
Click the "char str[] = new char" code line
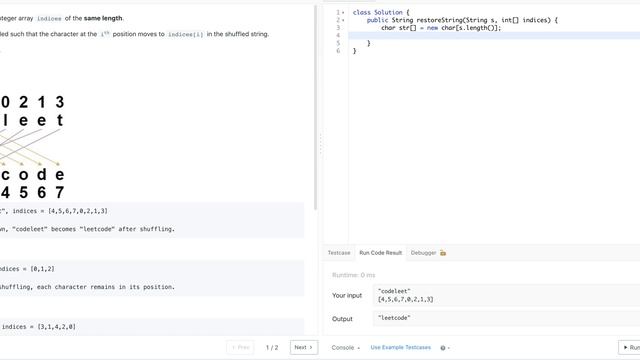[x=441, y=28]
